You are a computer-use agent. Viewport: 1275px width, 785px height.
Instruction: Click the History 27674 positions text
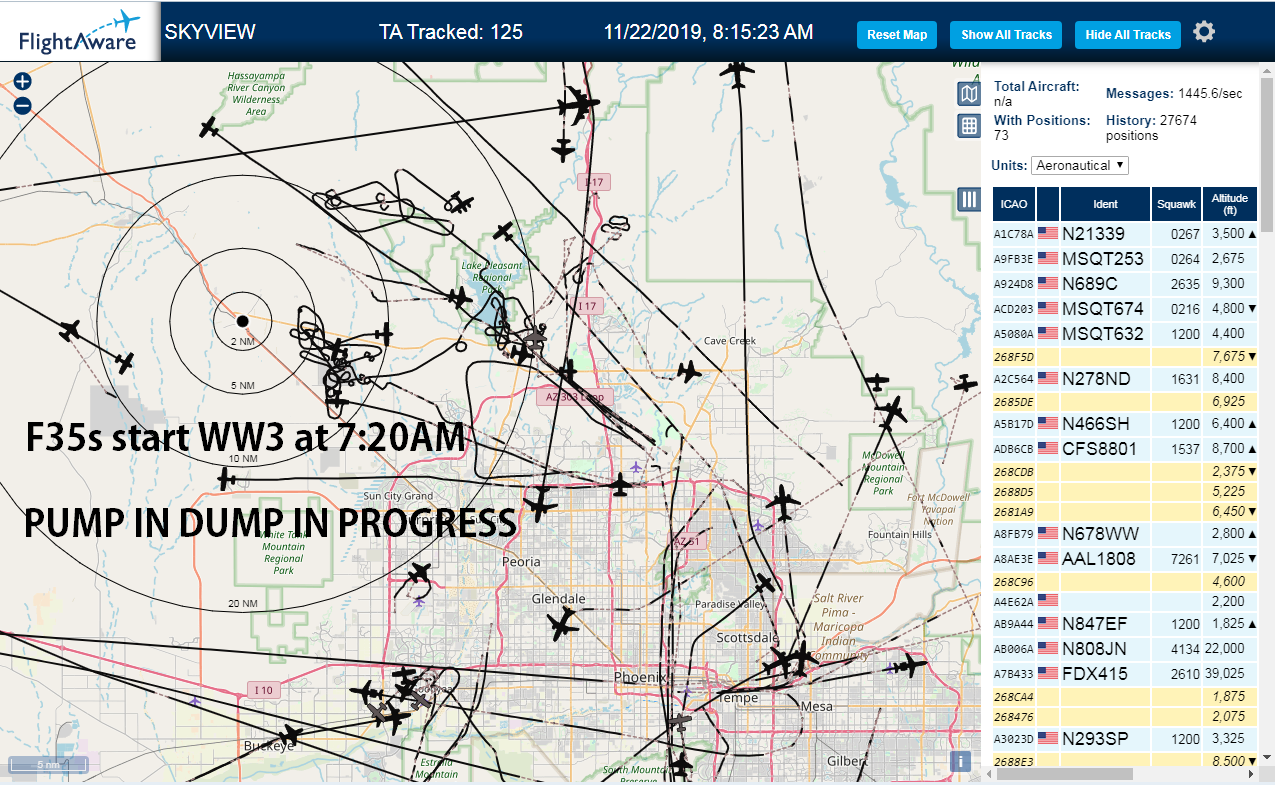pos(1151,127)
